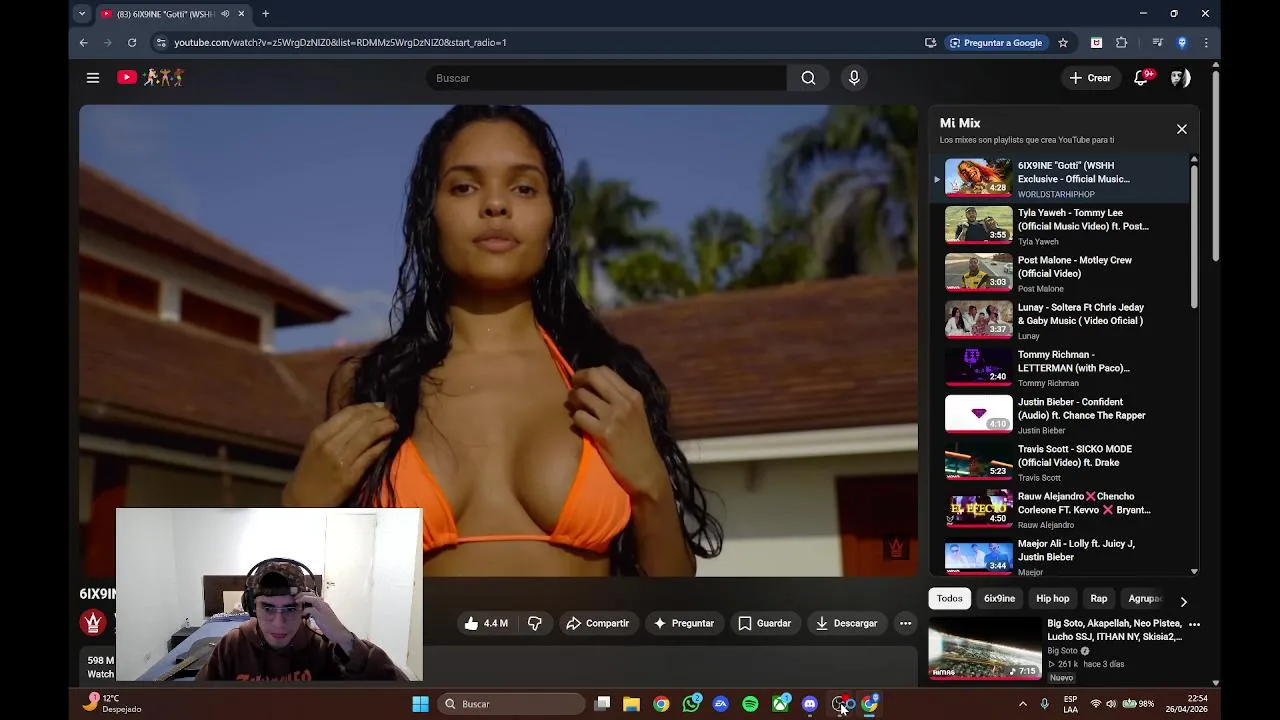
Task: Open the Chrome extensions puzzle icon
Action: click(1121, 43)
